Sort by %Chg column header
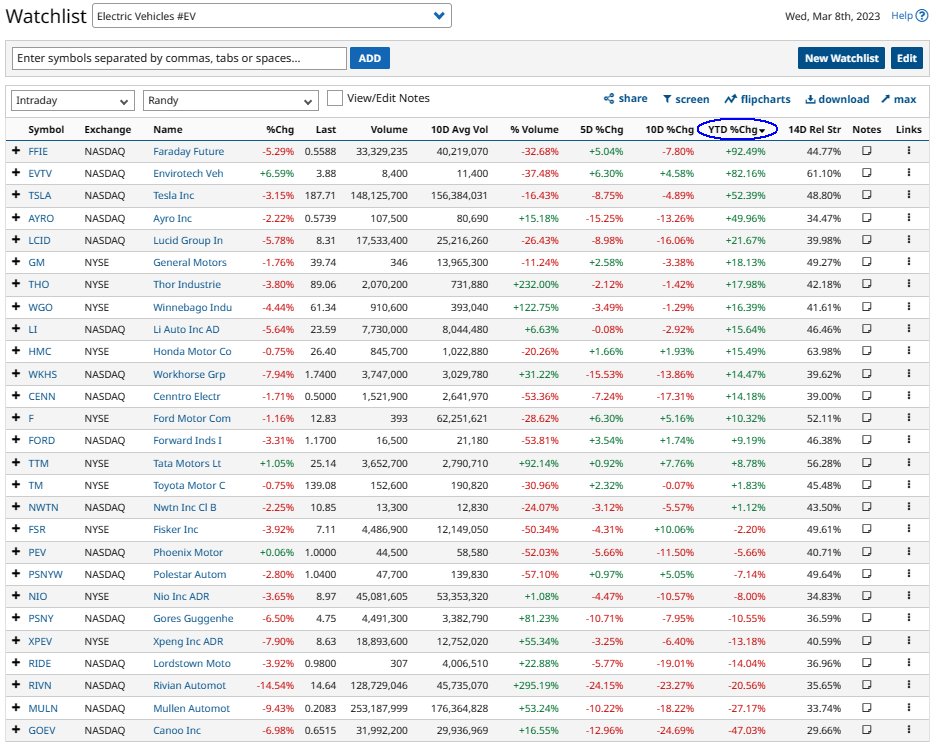This screenshot has width=940, height=755. tap(280, 130)
